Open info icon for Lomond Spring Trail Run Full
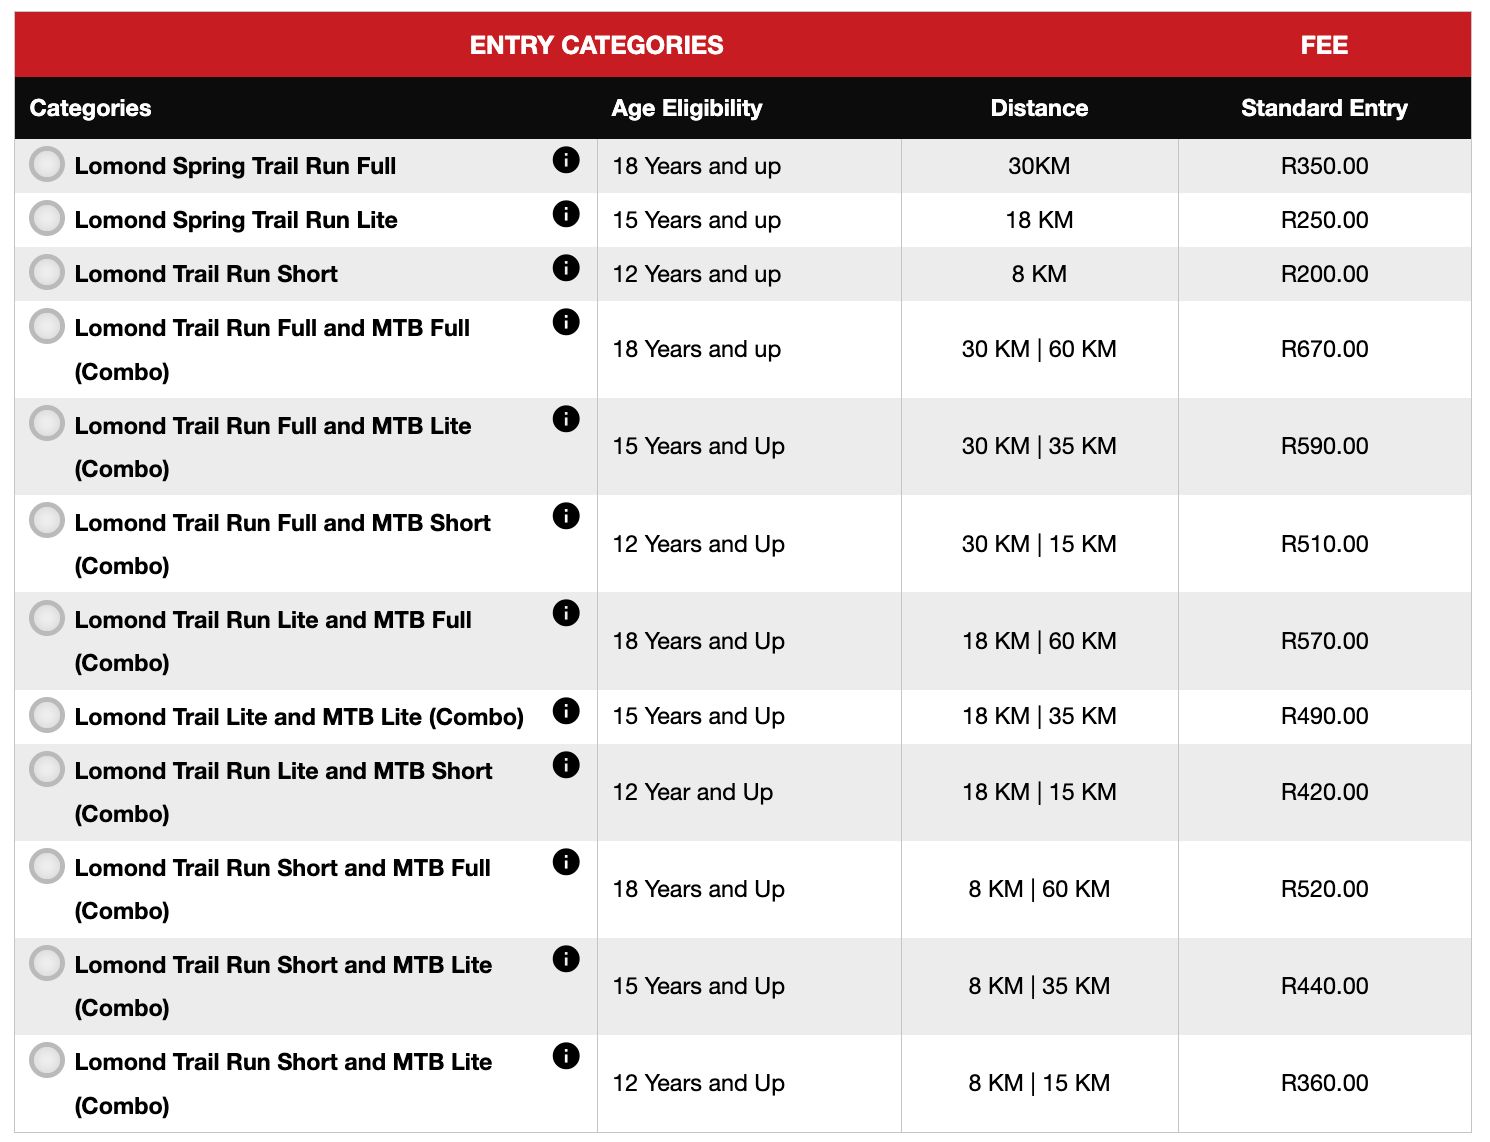The image size is (1490, 1142). click(566, 160)
